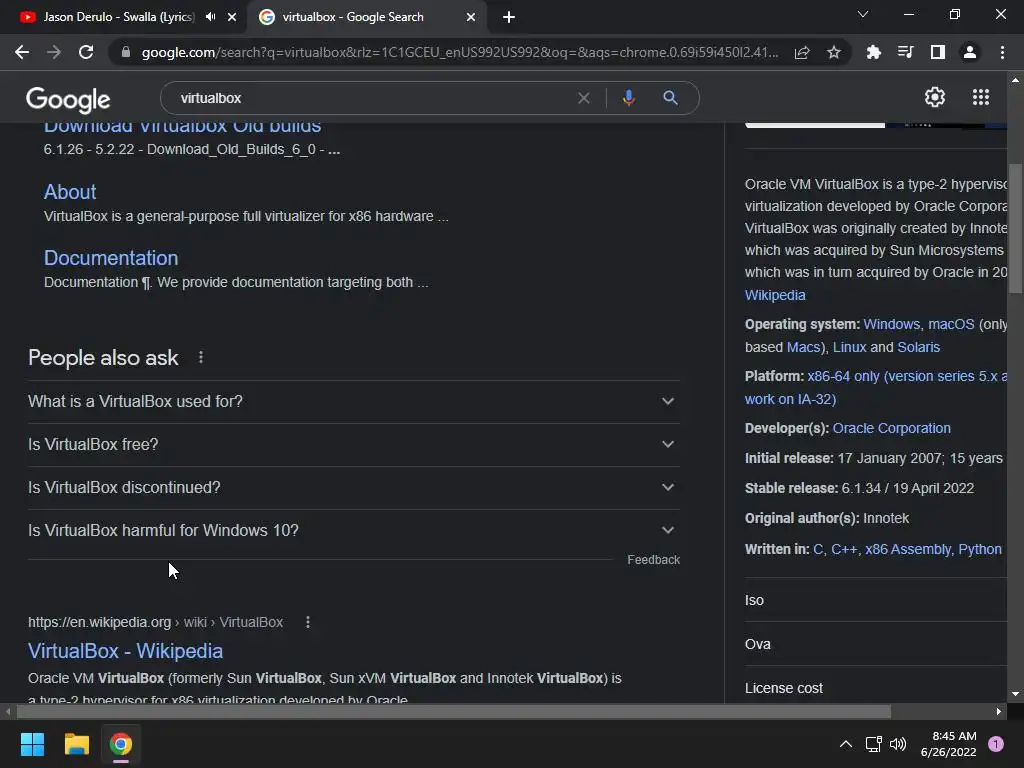Image resolution: width=1024 pixels, height=768 pixels.
Task: Submit search with magnifier icon
Action: 671,98
